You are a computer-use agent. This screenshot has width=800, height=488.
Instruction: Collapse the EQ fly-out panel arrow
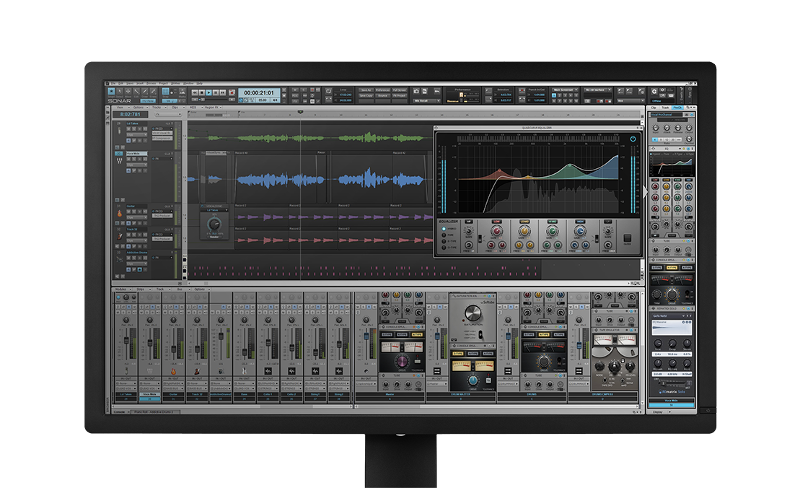coord(645,193)
